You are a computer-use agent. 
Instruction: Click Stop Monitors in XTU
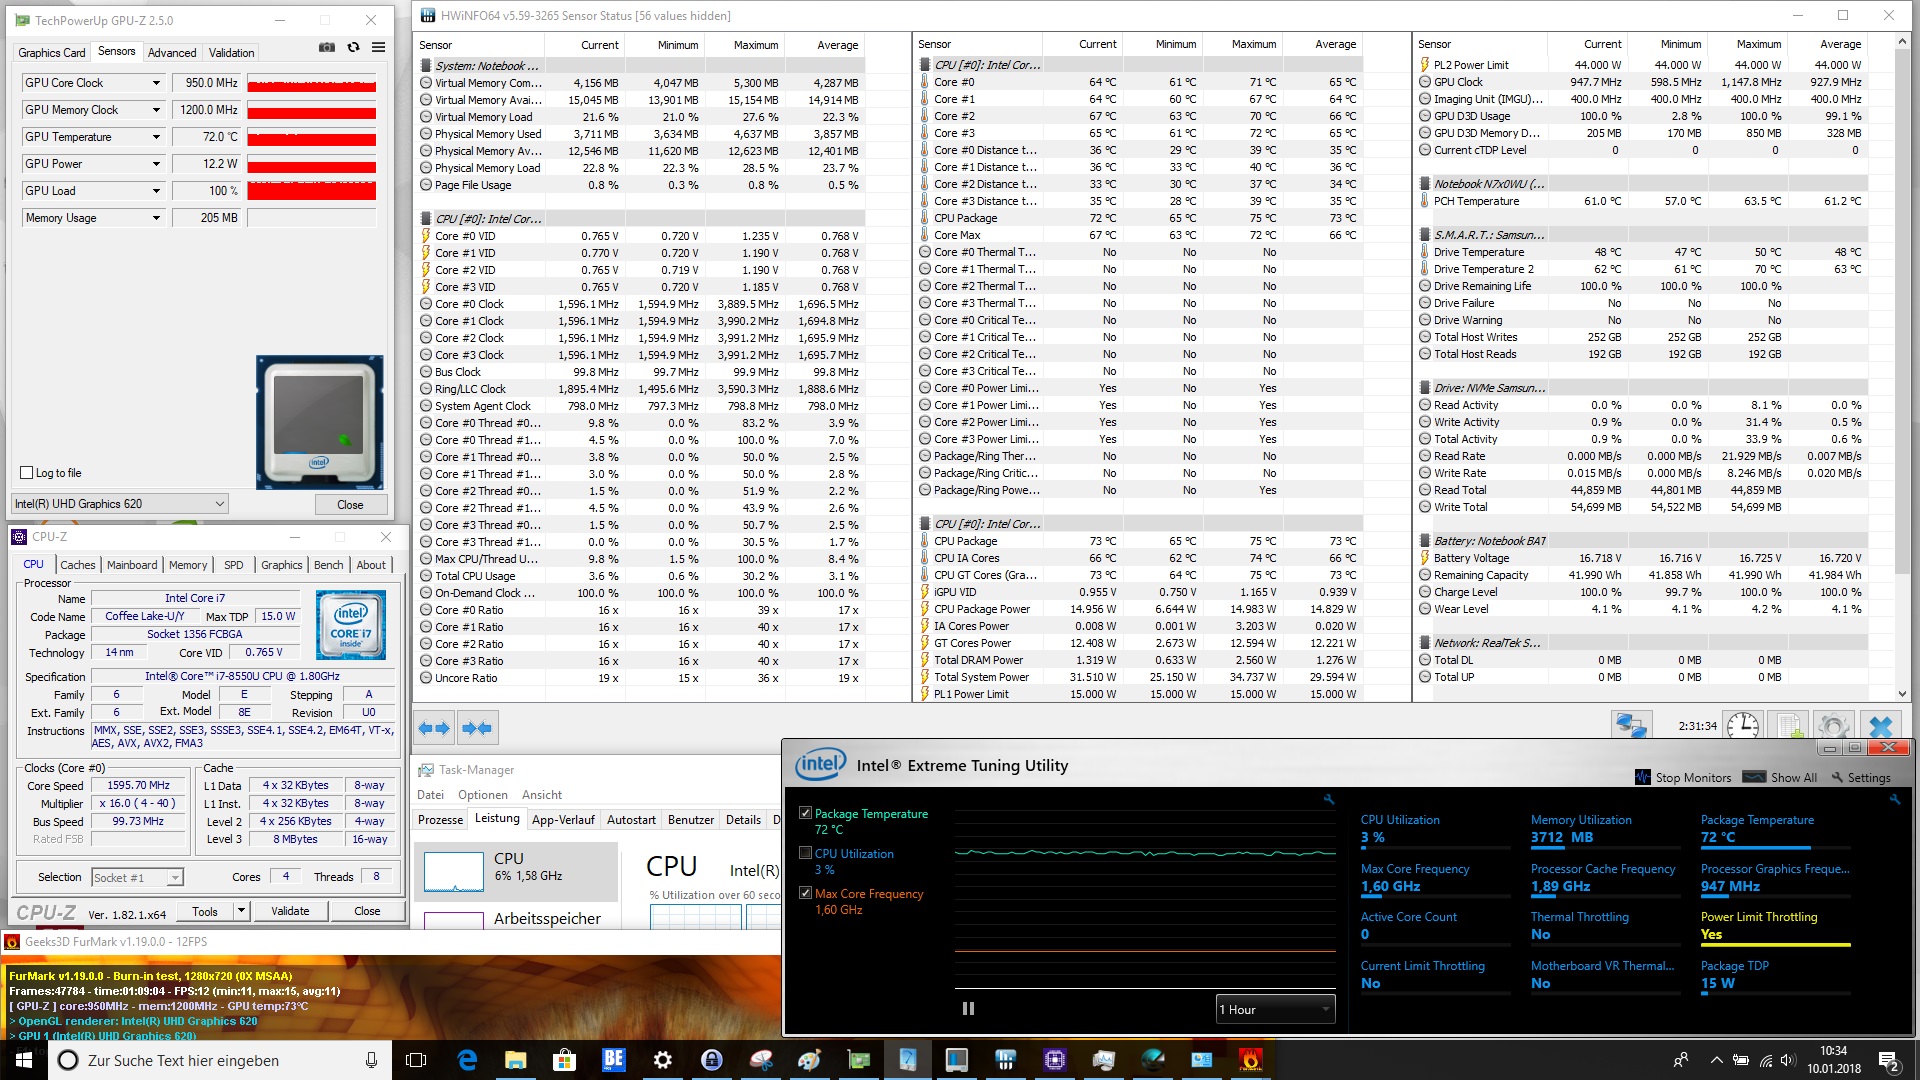[1683, 777]
